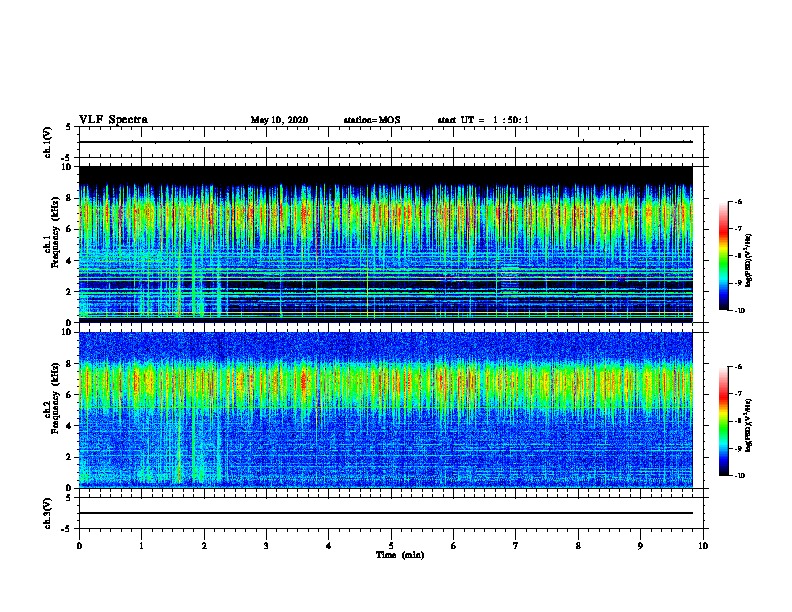Click the ch.2 spectrogram color scale bar
The height and width of the screenshot is (612, 792).
(724, 421)
